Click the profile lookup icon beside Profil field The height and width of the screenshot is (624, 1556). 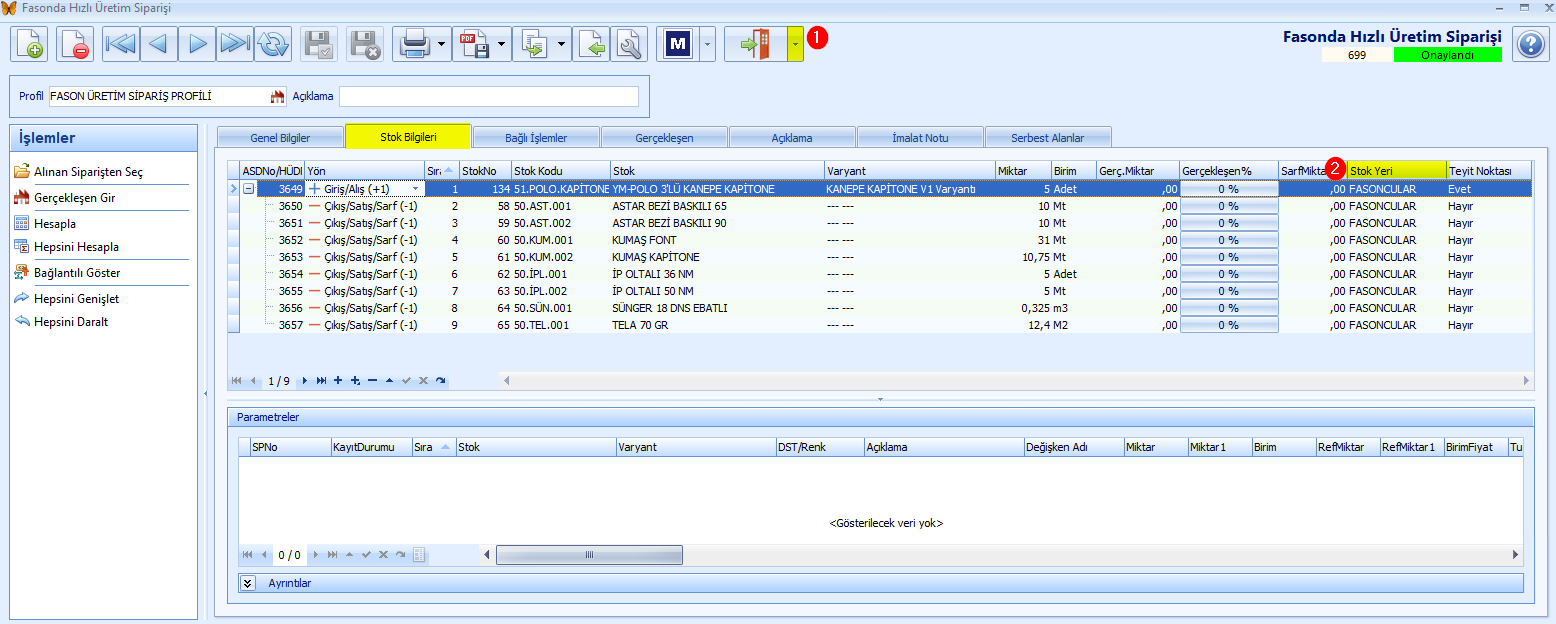[x=278, y=97]
